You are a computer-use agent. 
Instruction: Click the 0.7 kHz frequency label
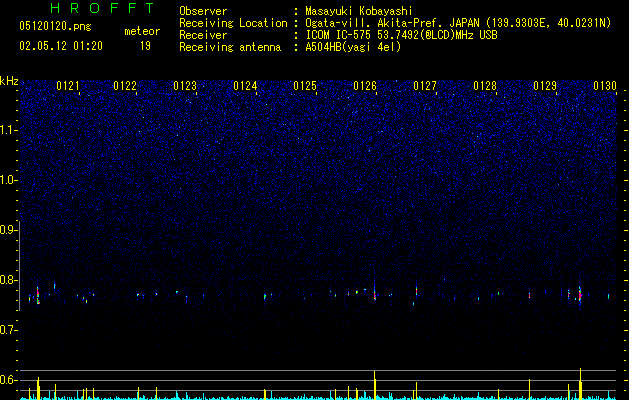(x=9, y=330)
